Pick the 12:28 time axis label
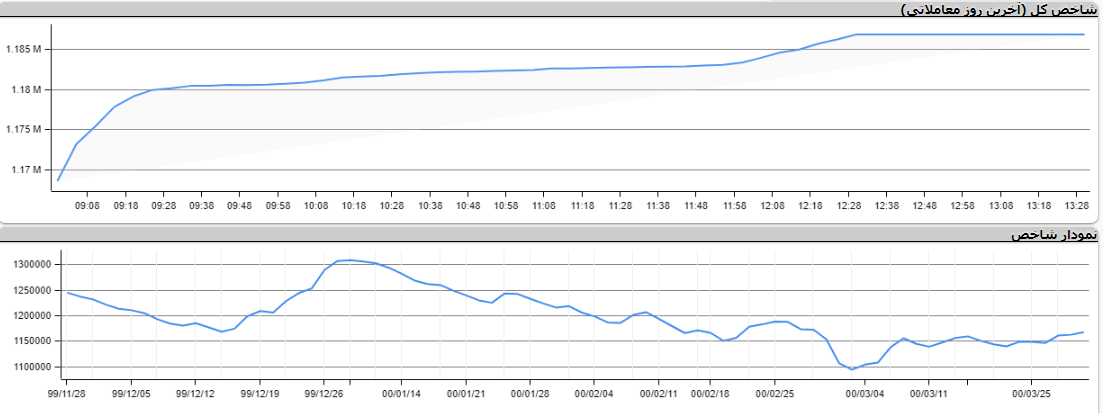Image resolution: width=1103 pixels, height=413 pixels. [x=848, y=205]
